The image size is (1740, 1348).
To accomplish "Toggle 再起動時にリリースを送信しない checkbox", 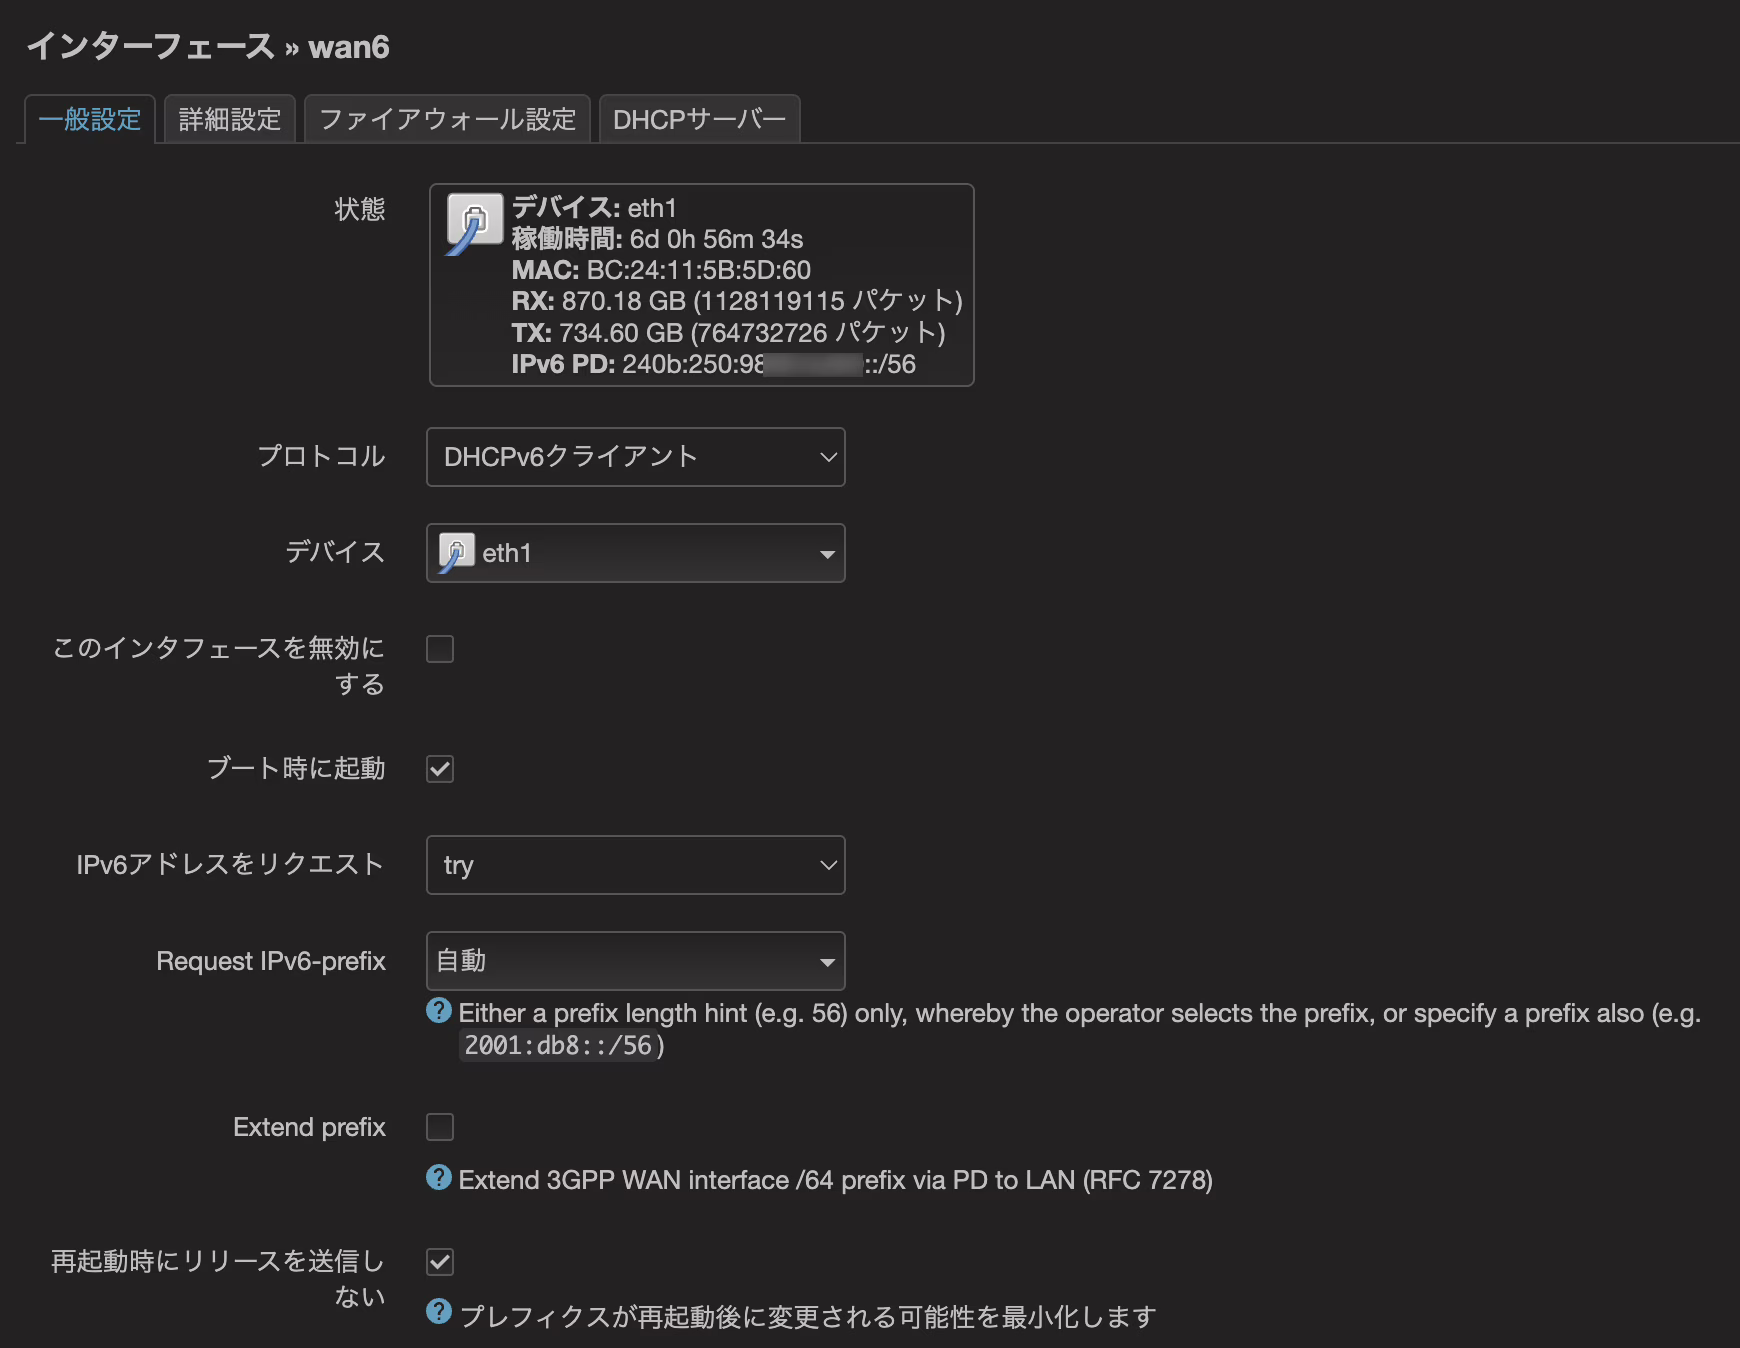I will coord(440,1262).
